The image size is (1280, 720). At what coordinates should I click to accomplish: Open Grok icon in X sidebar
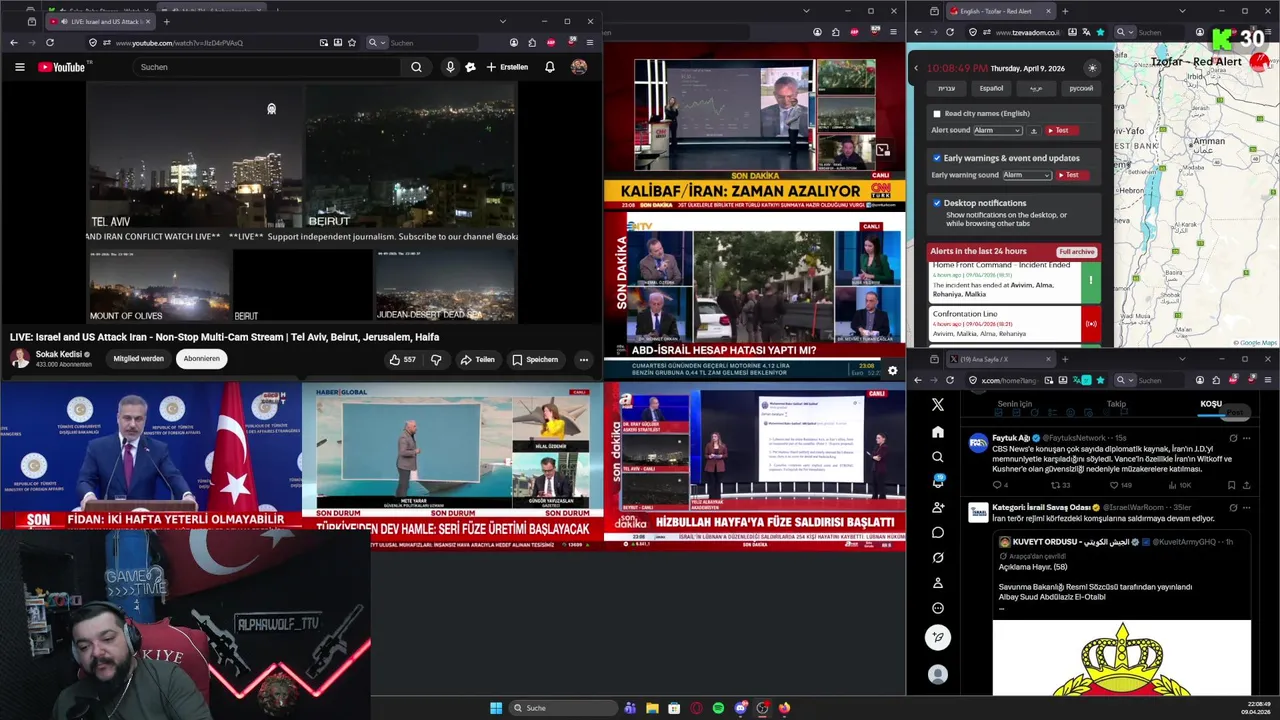pos(937,557)
